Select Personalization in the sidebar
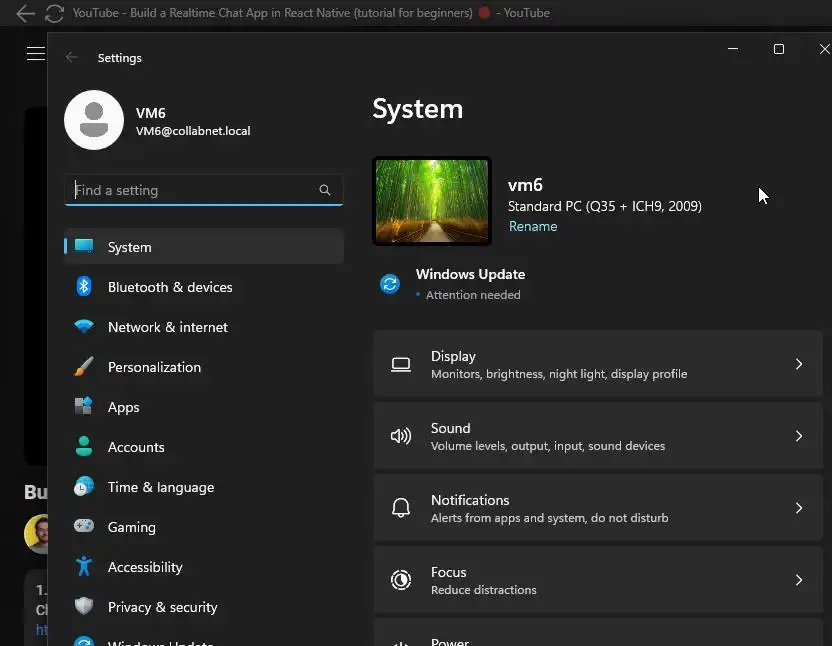832x646 pixels. 204,367
